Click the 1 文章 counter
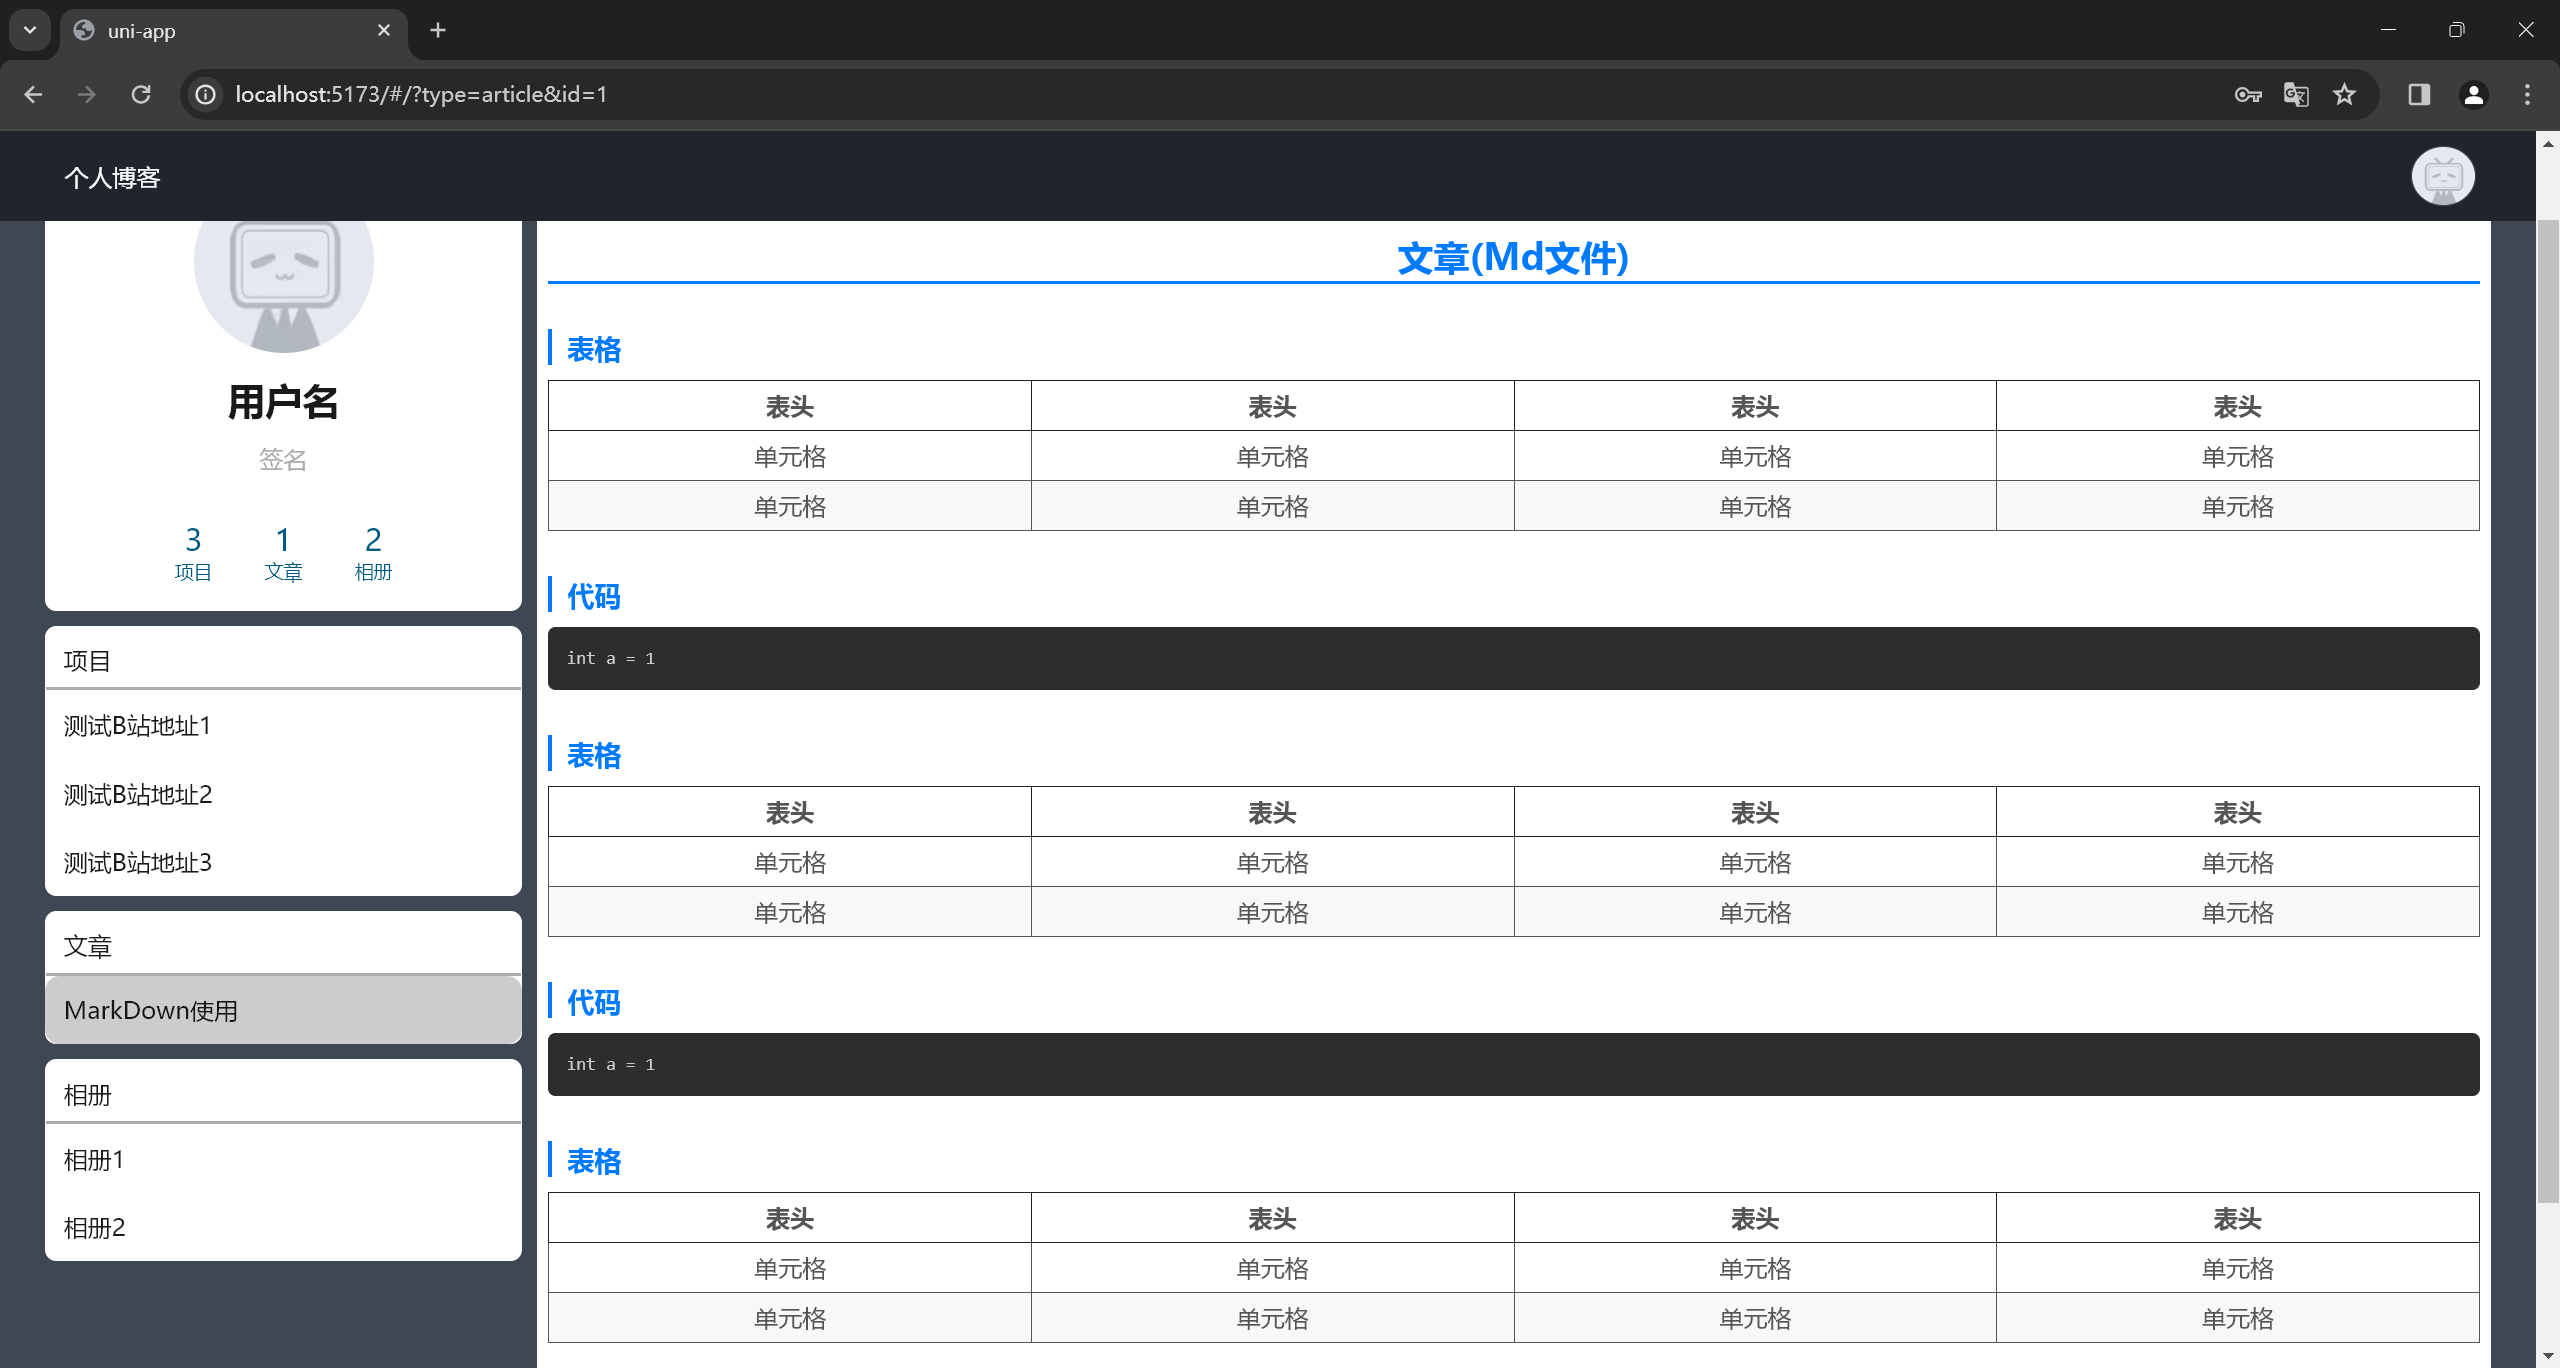The width and height of the screenshot is (2560, 1368). click(283, 553)
